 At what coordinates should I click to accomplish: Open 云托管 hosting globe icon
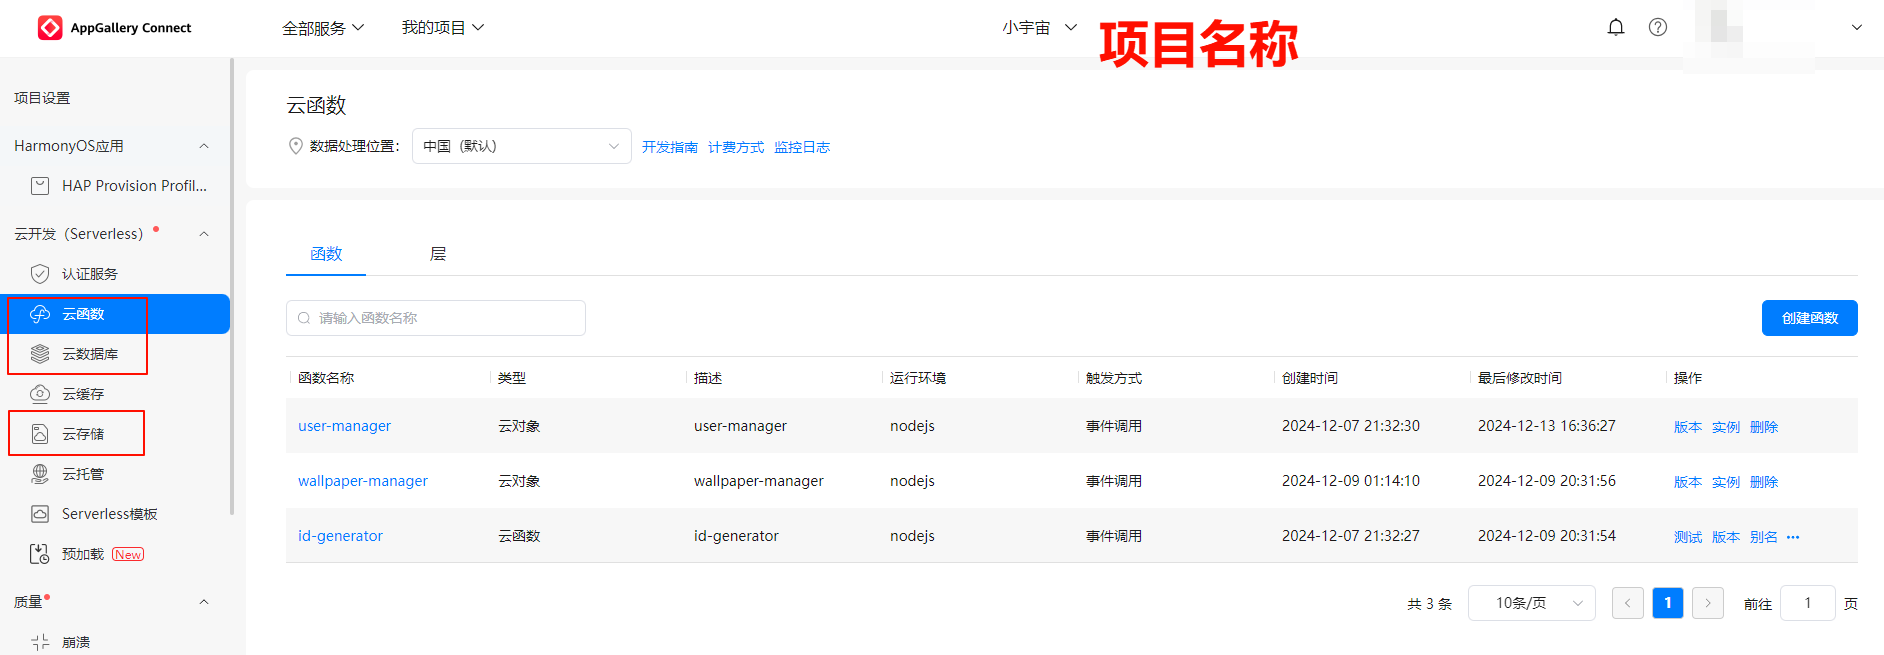(x=40, y=474)
